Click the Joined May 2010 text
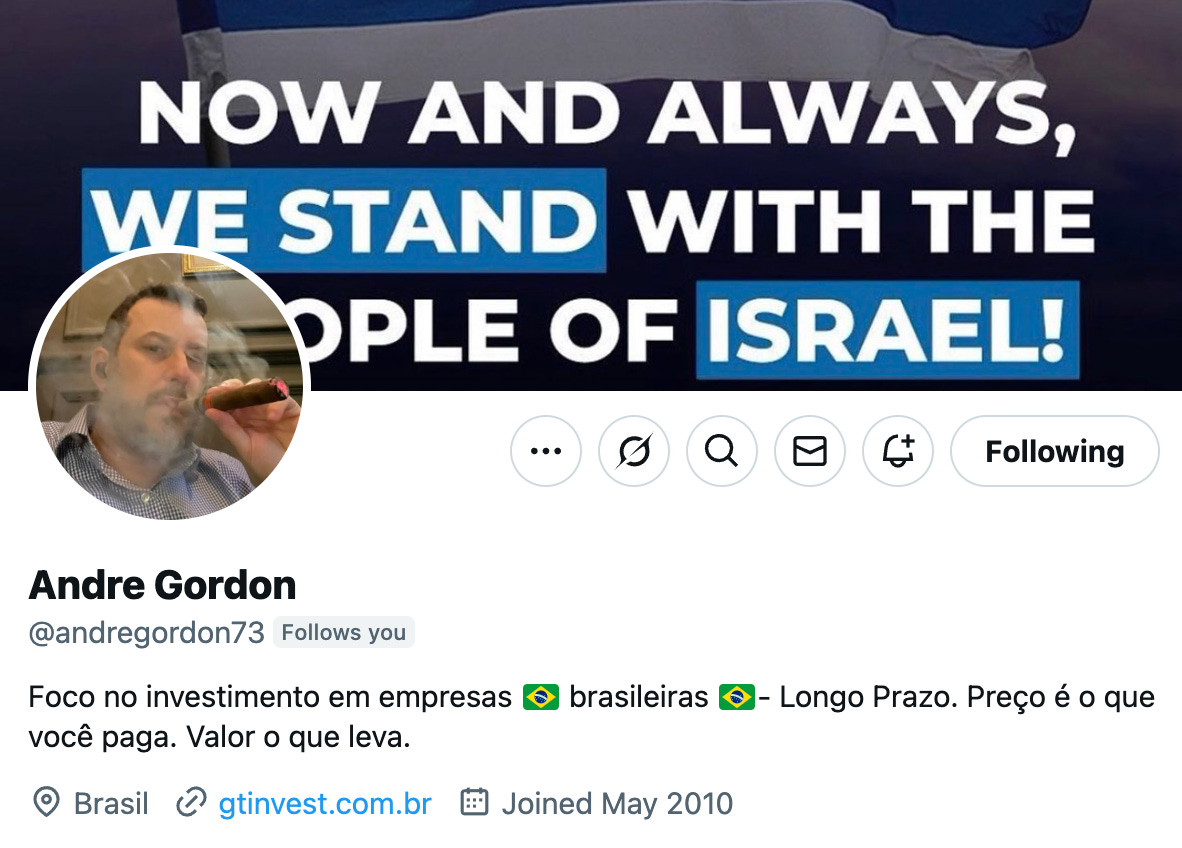 [x=617, y=804]
